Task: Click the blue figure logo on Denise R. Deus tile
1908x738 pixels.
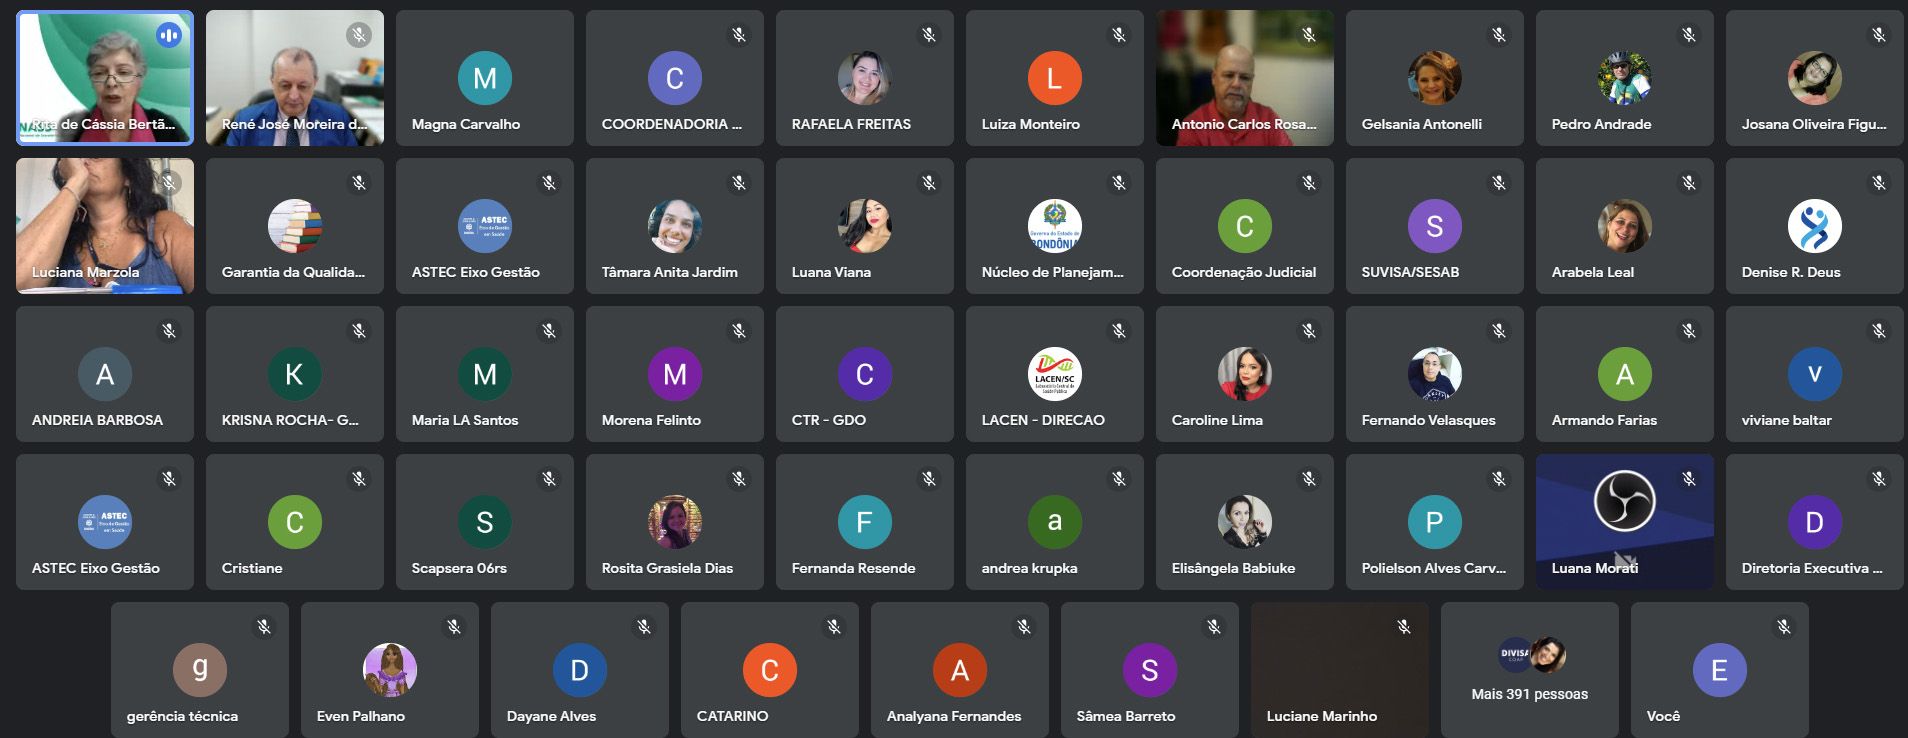Action: 1814,226
